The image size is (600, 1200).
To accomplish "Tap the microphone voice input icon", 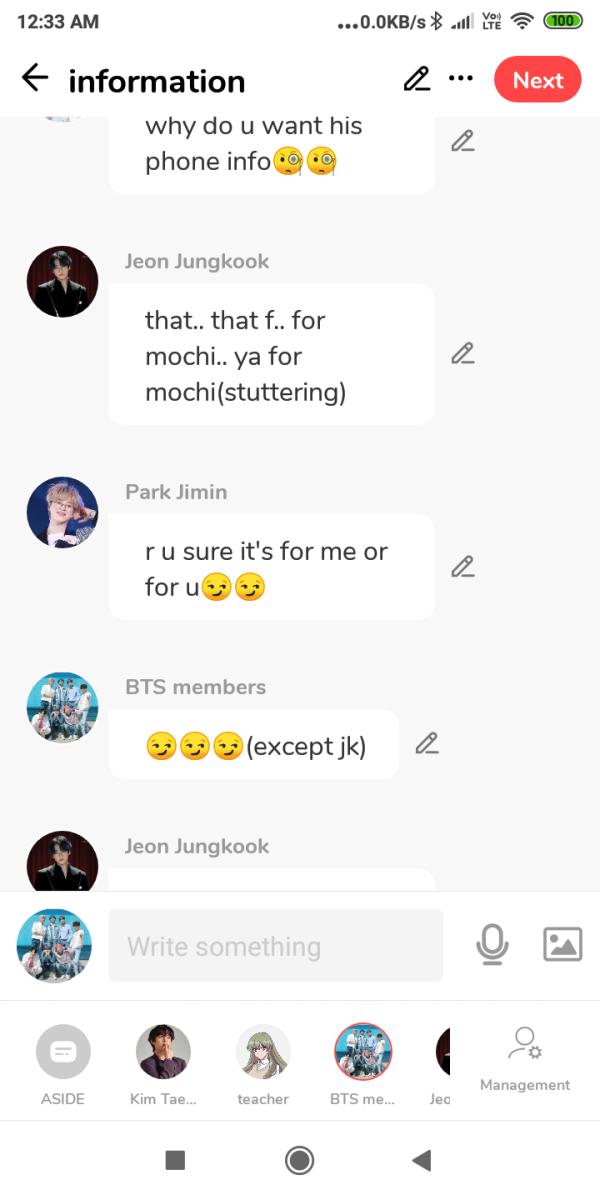I will click(x=492, y=944).
